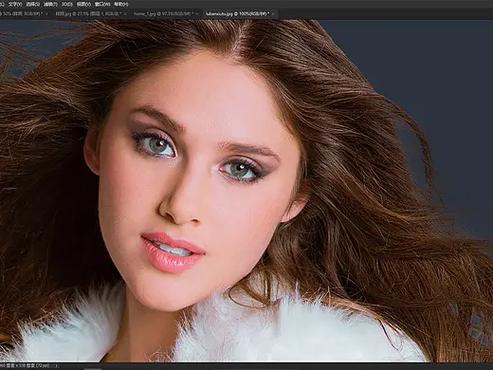
Task: Switch to the first document tab at 50% zoom
Action: pyautogui.click(x=22, y=14)
